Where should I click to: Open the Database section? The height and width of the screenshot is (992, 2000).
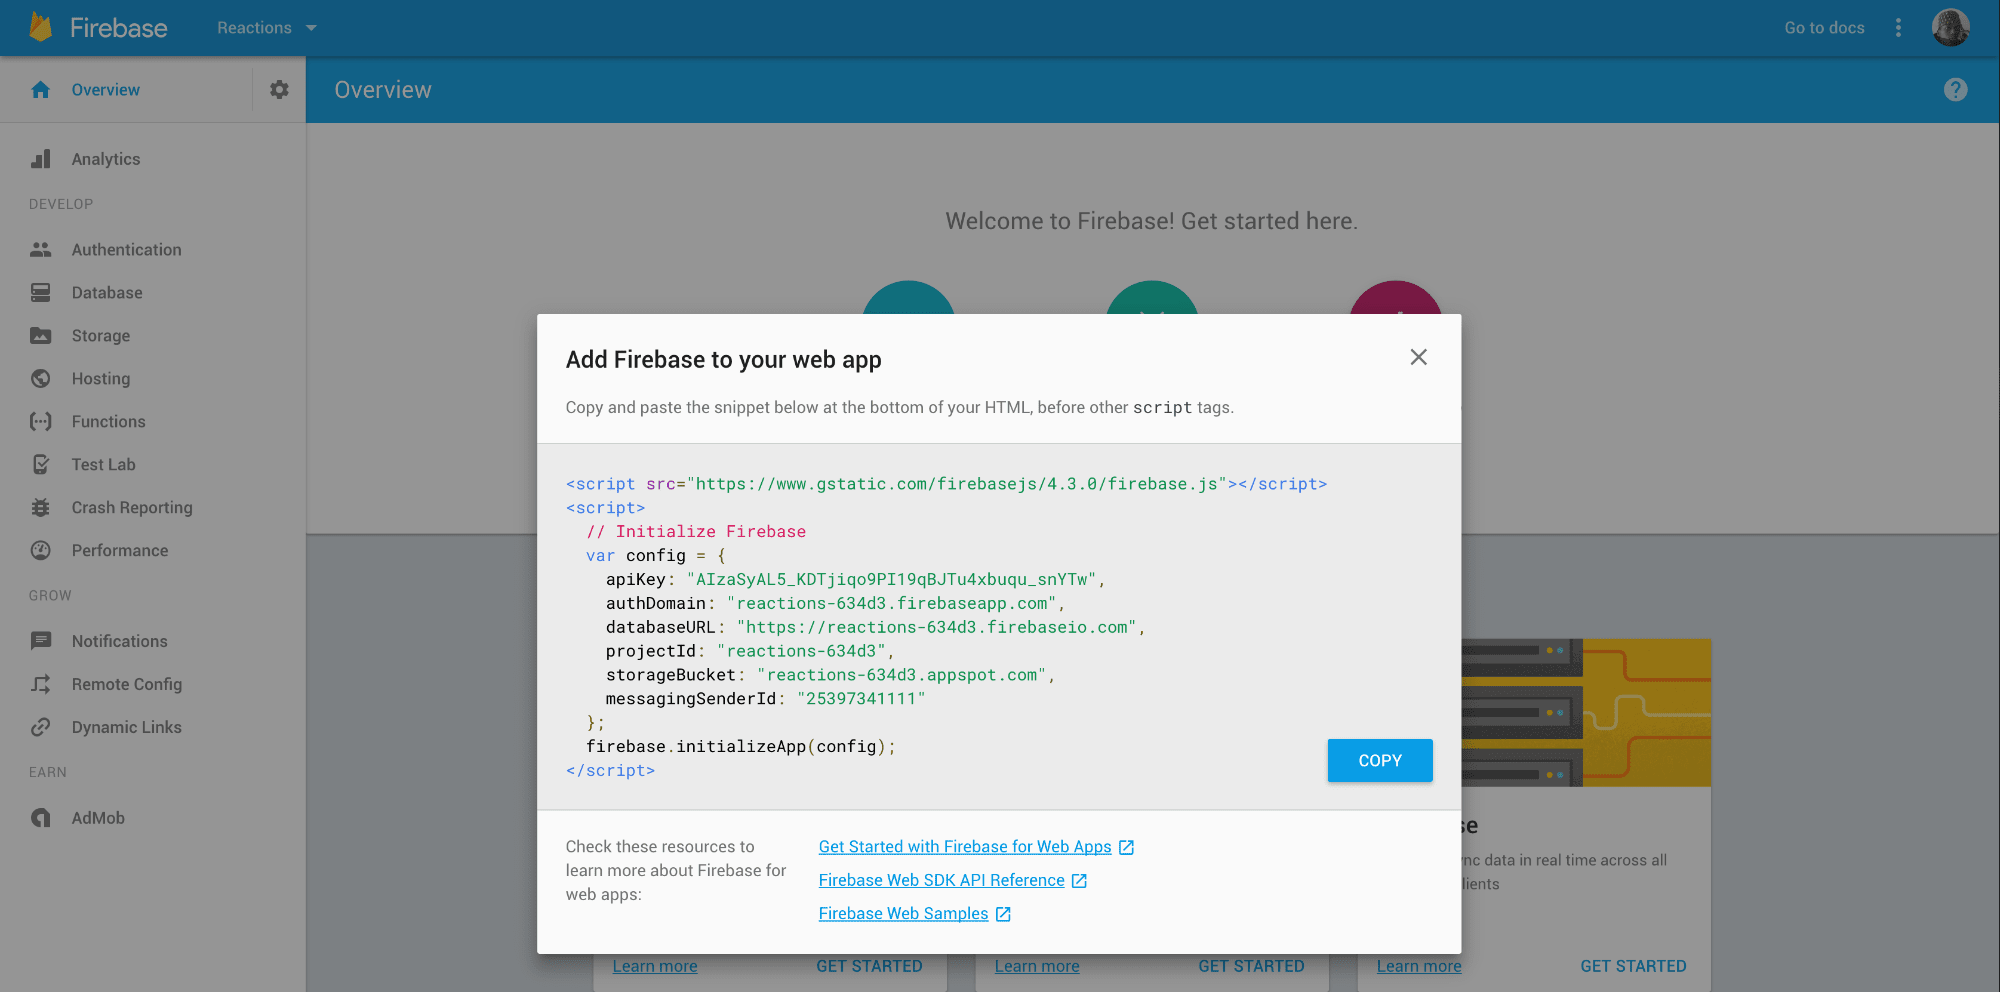coord(107,293)
